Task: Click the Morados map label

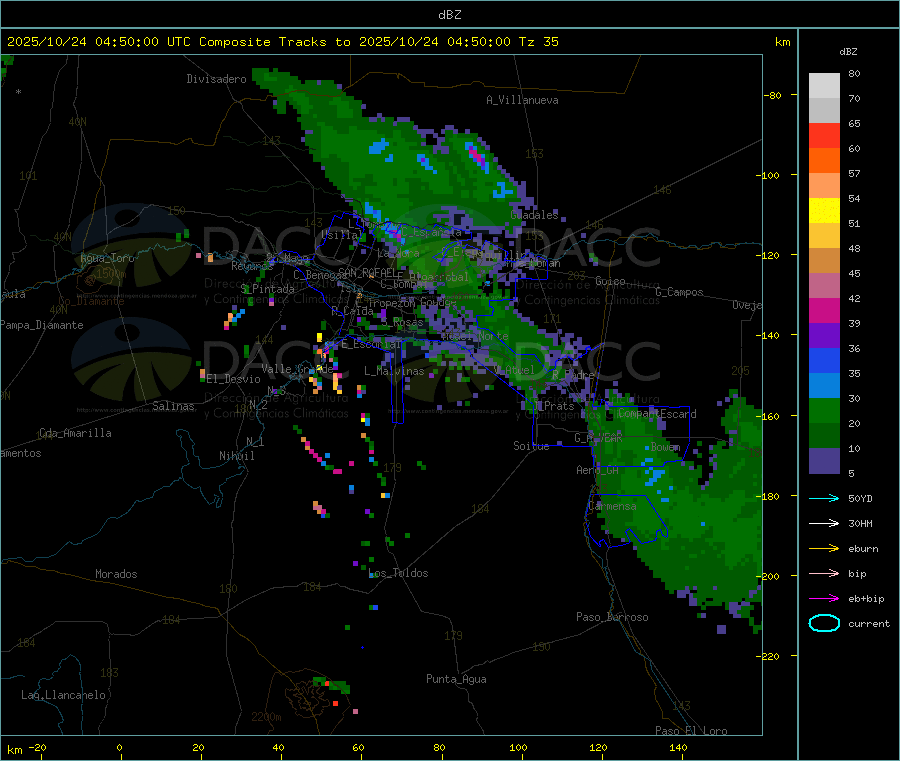Action: click(117, 574)
